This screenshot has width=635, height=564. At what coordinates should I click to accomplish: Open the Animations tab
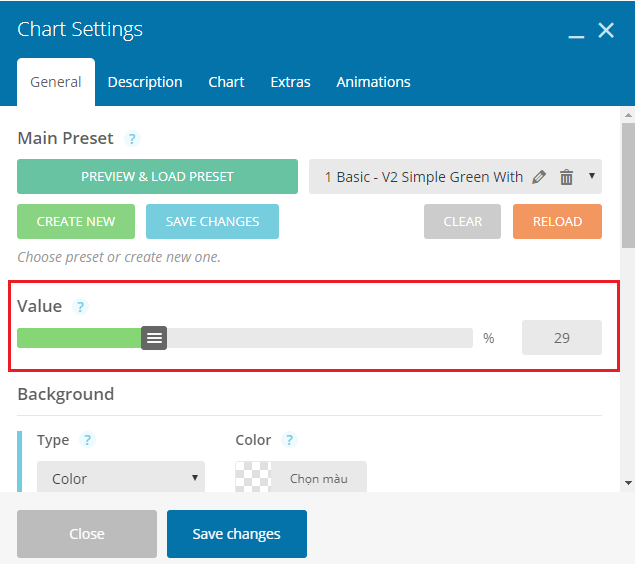coord(373,82)
